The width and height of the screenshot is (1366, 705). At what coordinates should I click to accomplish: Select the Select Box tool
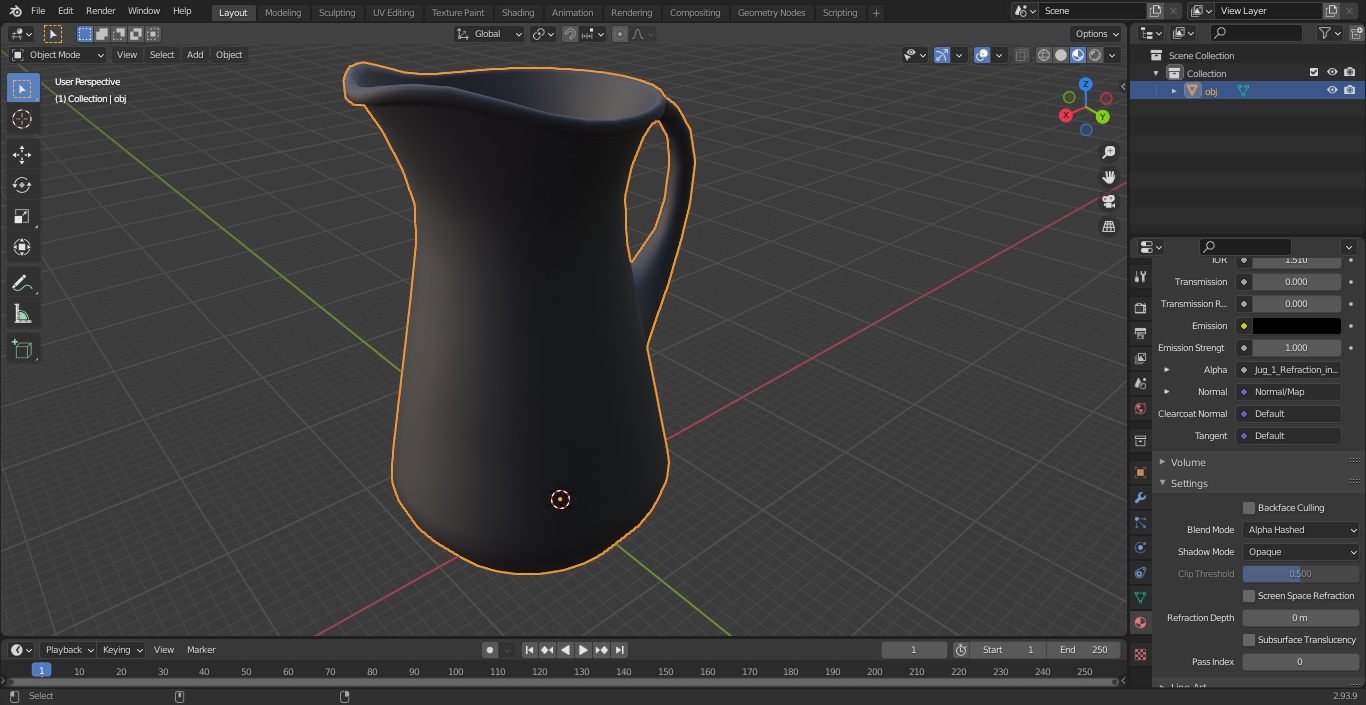22,88
